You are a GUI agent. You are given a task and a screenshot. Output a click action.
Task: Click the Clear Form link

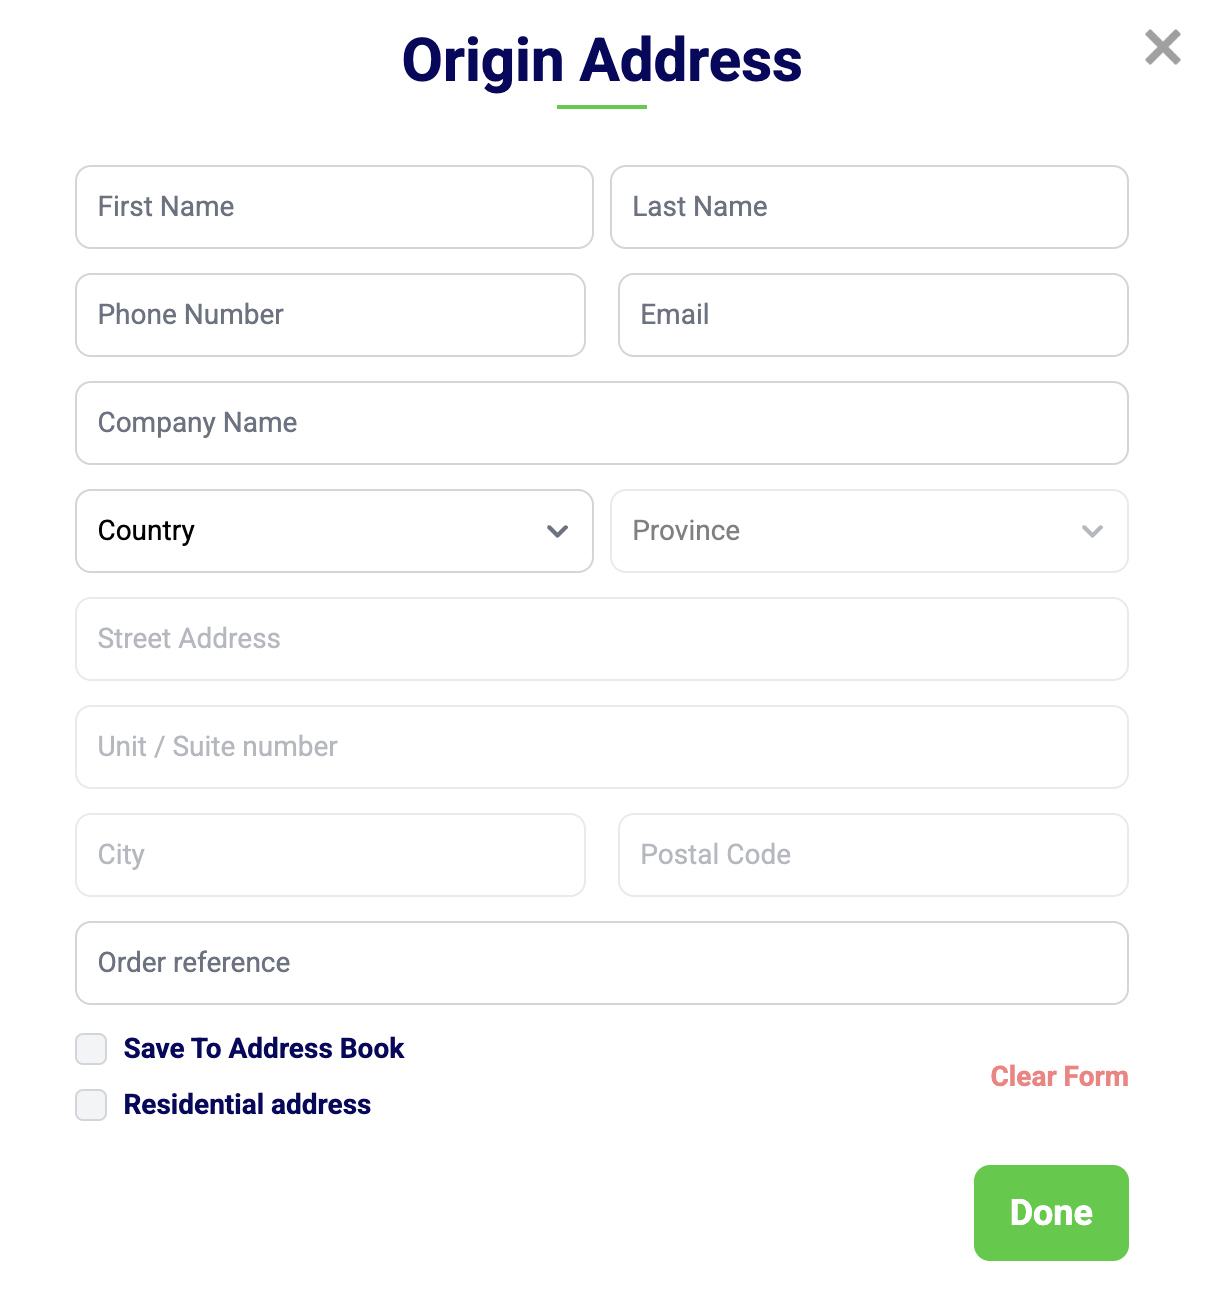[1059, 1077]
